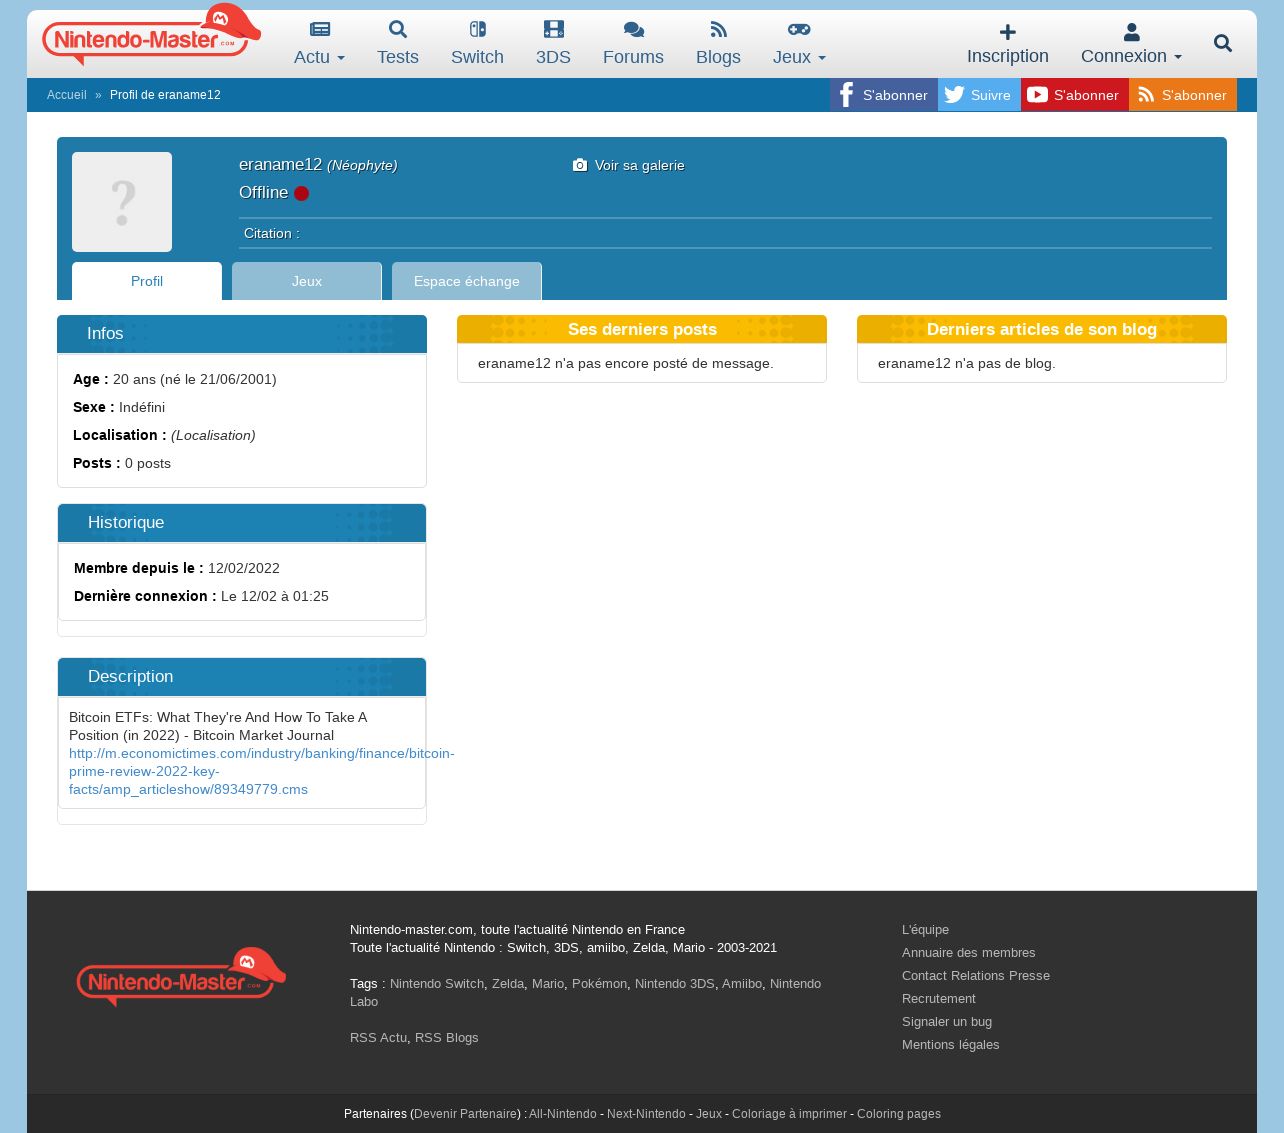Click the 'Offline' status text
Viewport: 1284px width, 1133px height.
point(264,192)
